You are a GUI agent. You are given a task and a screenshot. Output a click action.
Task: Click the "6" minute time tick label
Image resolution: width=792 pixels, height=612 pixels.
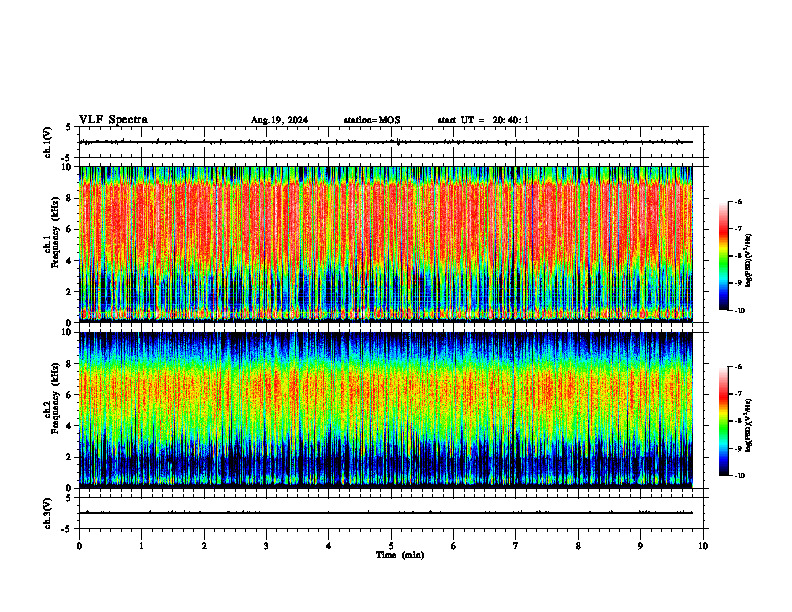click(x=453, y=546)
